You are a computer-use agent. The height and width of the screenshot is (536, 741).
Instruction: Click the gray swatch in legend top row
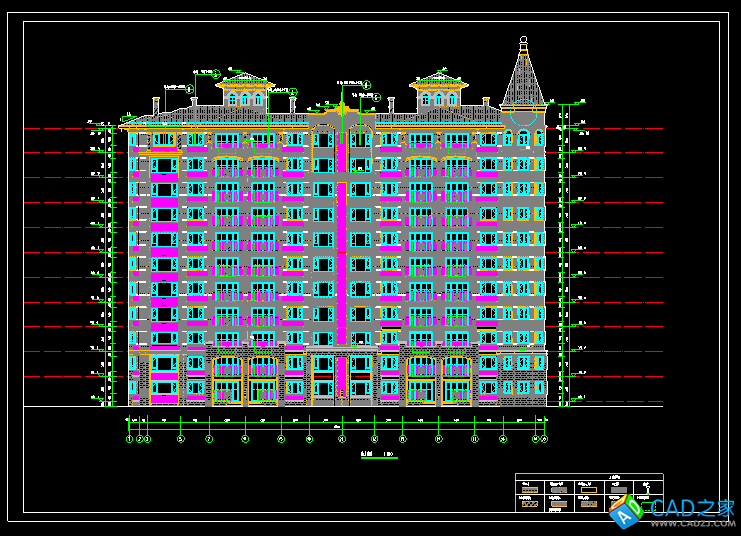[619, 489]
